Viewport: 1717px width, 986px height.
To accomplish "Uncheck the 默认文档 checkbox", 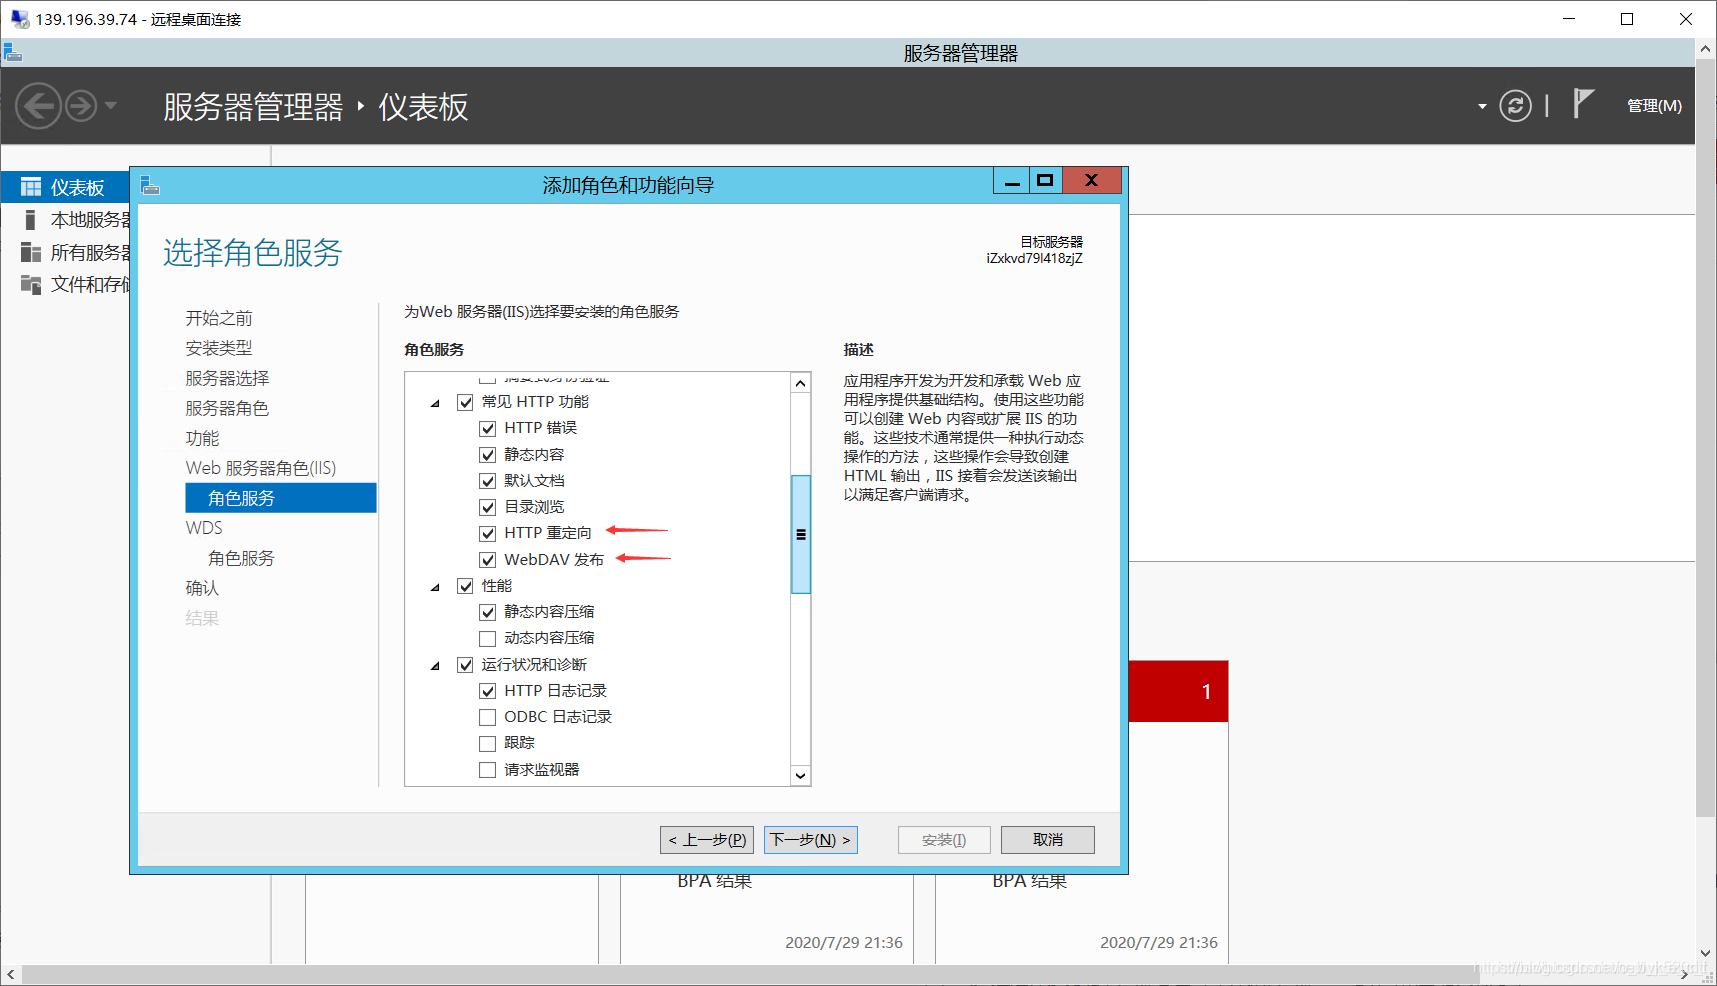I will click(x=488, y=481).
